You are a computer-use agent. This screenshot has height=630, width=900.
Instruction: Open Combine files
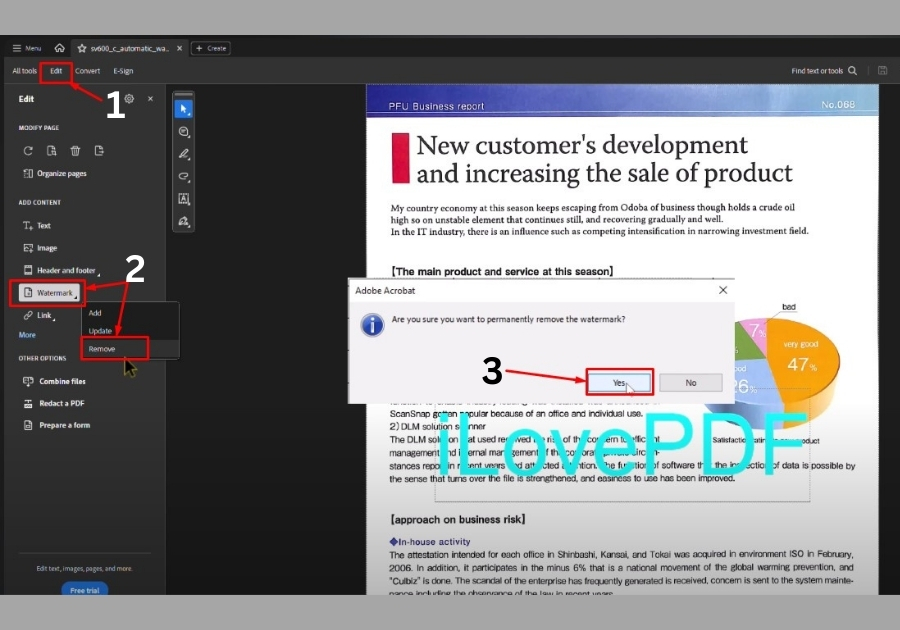[x=54, y=381]
